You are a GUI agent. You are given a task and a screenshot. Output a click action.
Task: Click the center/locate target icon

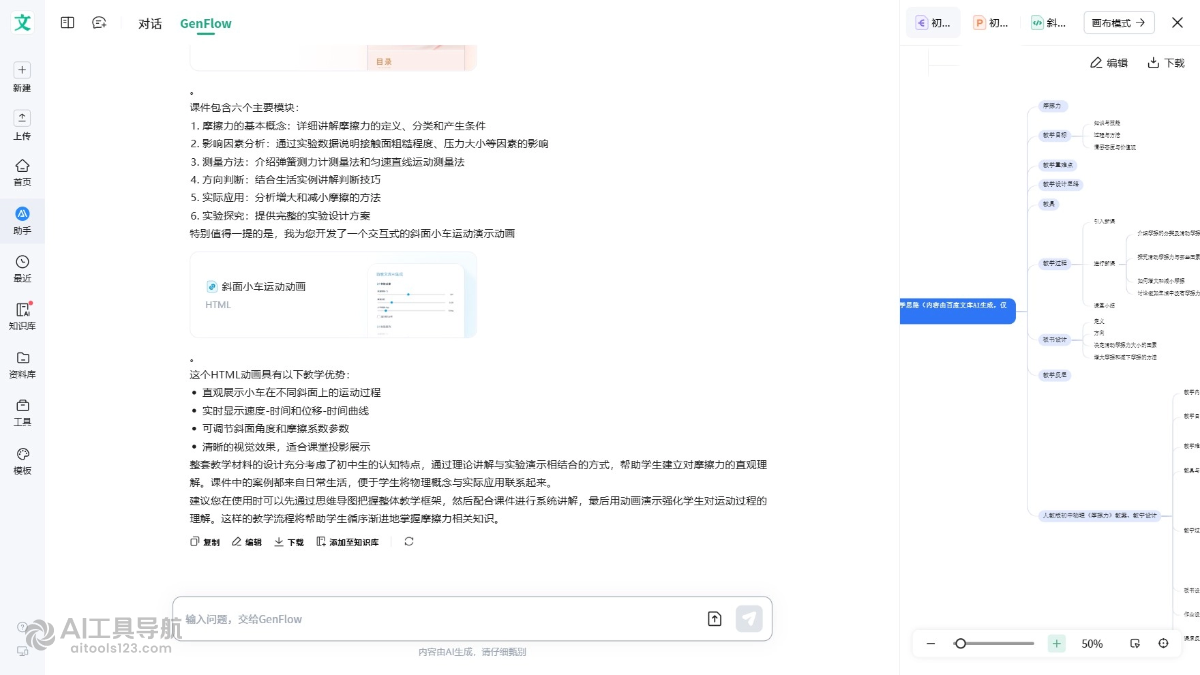[1163, 644]
